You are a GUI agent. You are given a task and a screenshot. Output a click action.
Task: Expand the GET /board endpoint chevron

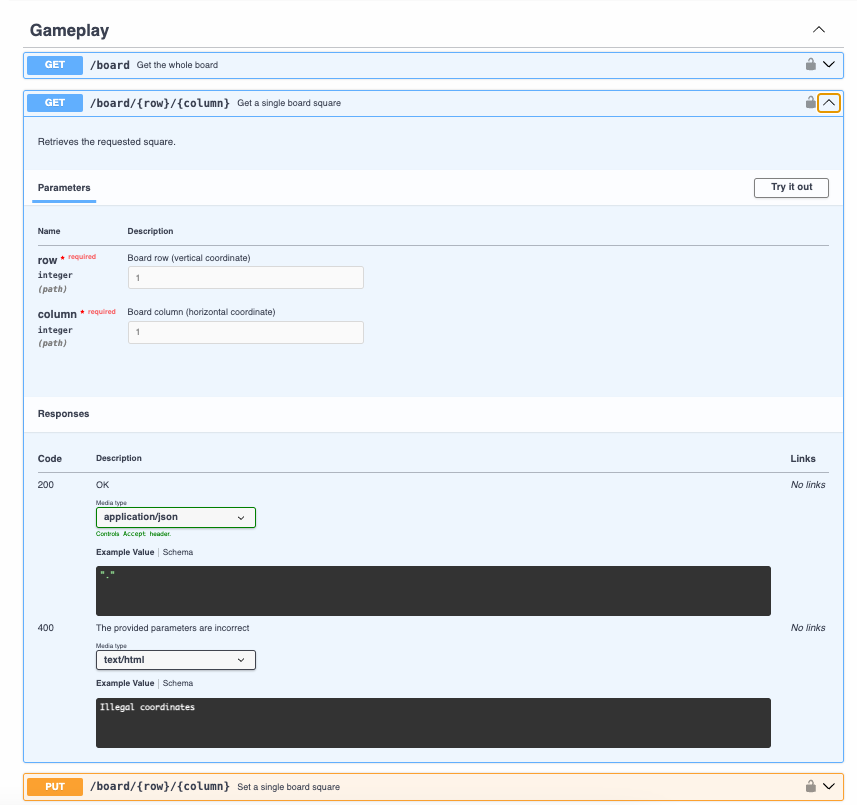[x=829, y=65]
